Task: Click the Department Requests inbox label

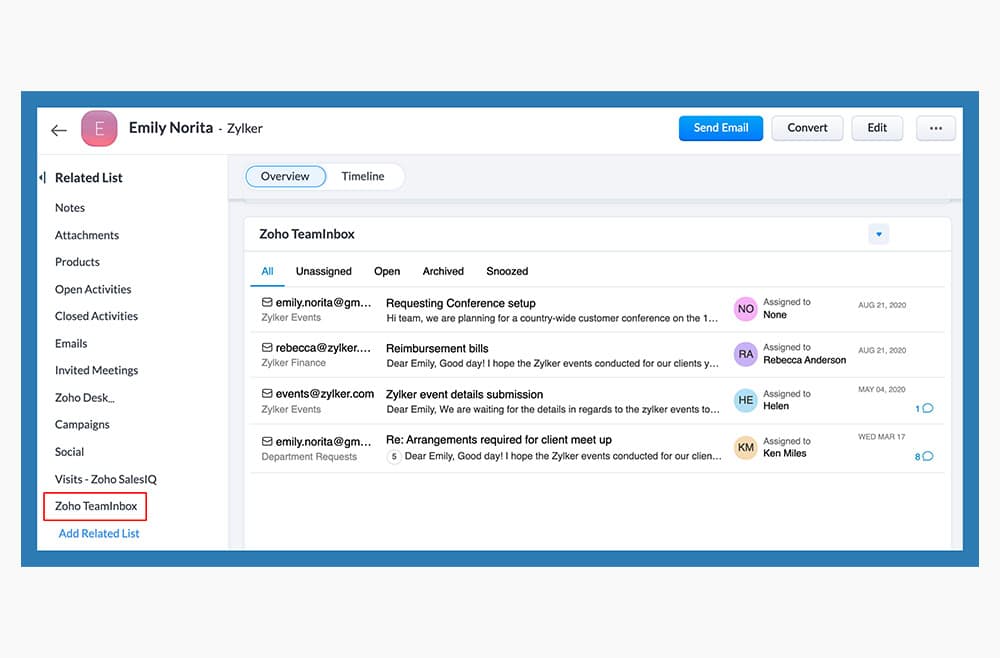Action: (309, 457)
